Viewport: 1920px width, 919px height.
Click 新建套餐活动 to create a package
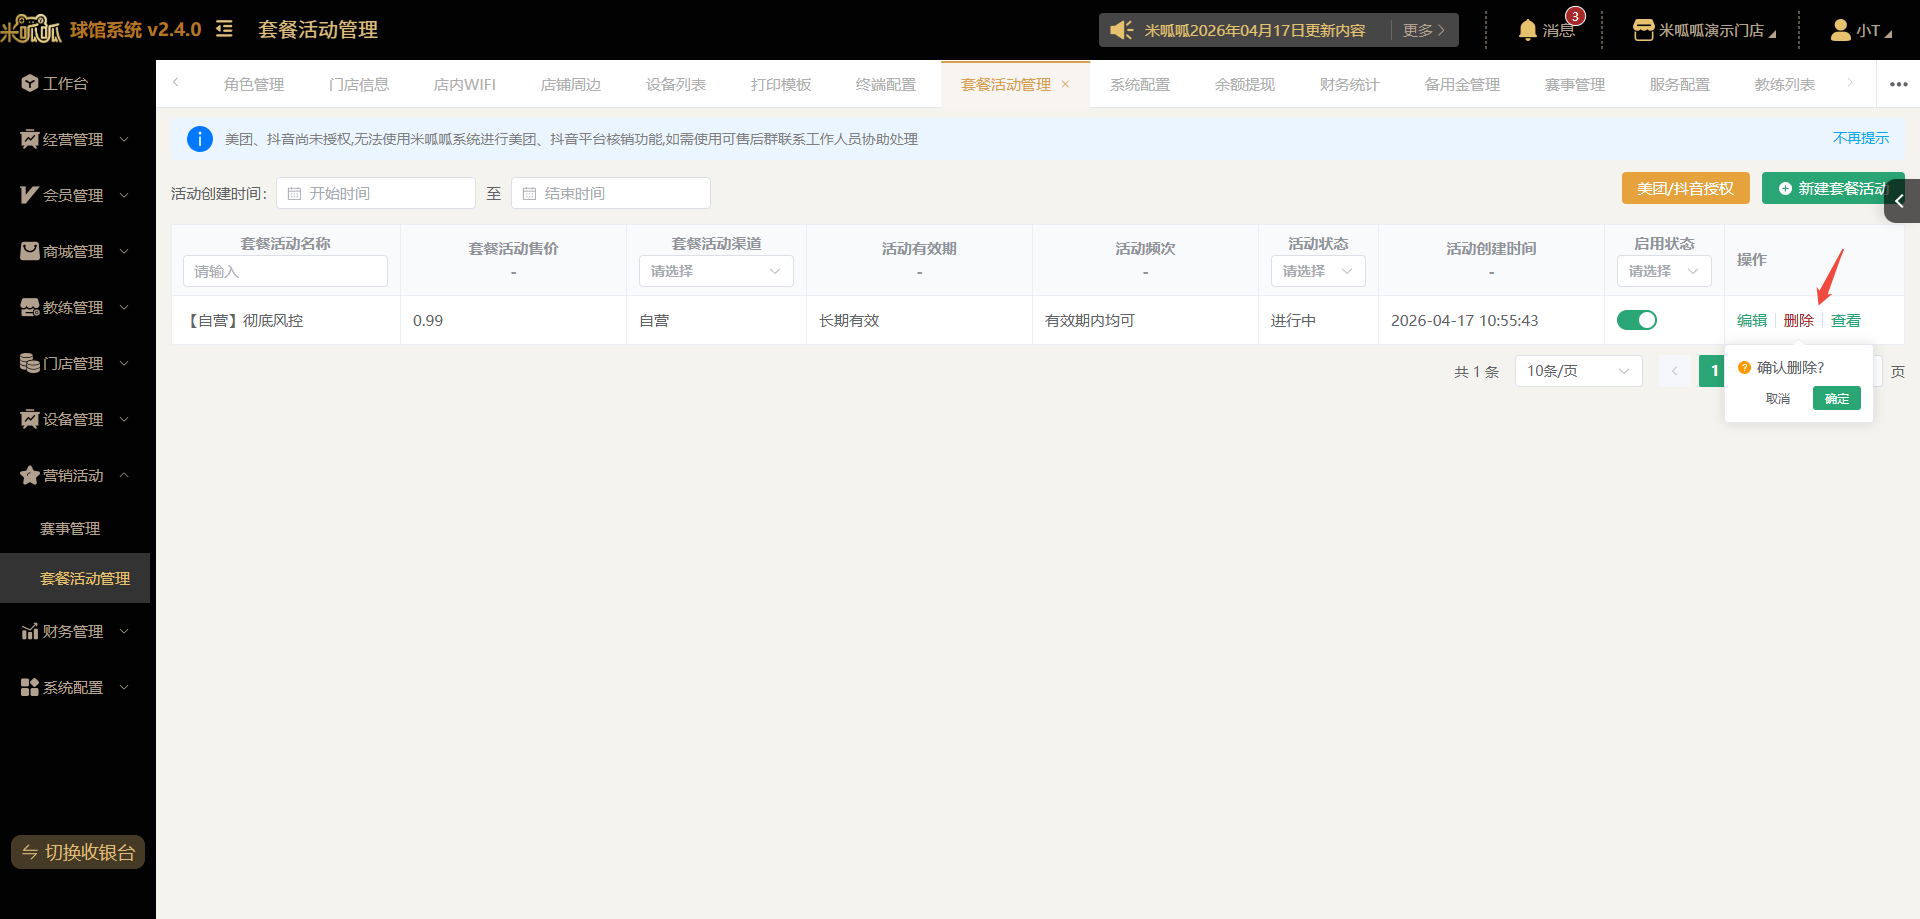click(1832, 188)
